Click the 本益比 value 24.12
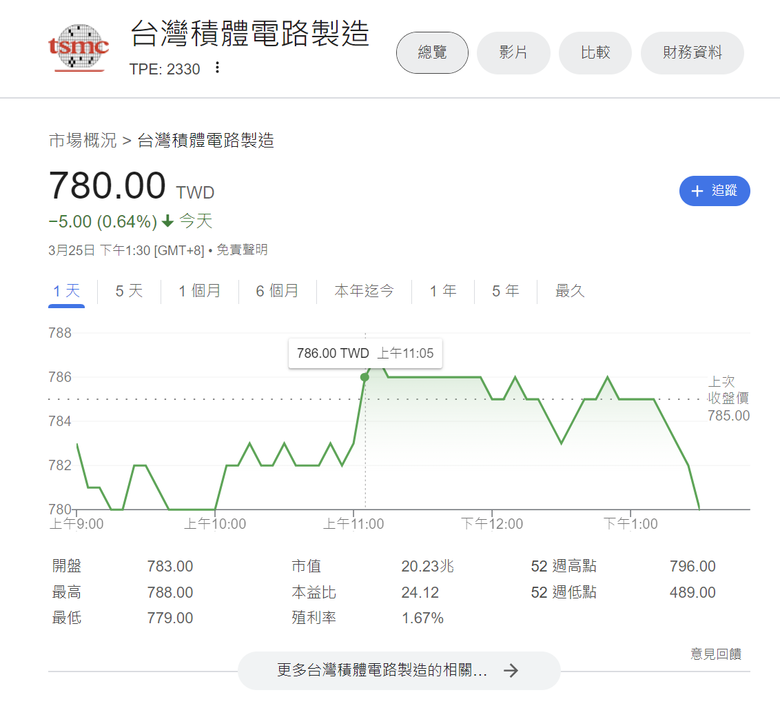780x717 pixels. 420,593
